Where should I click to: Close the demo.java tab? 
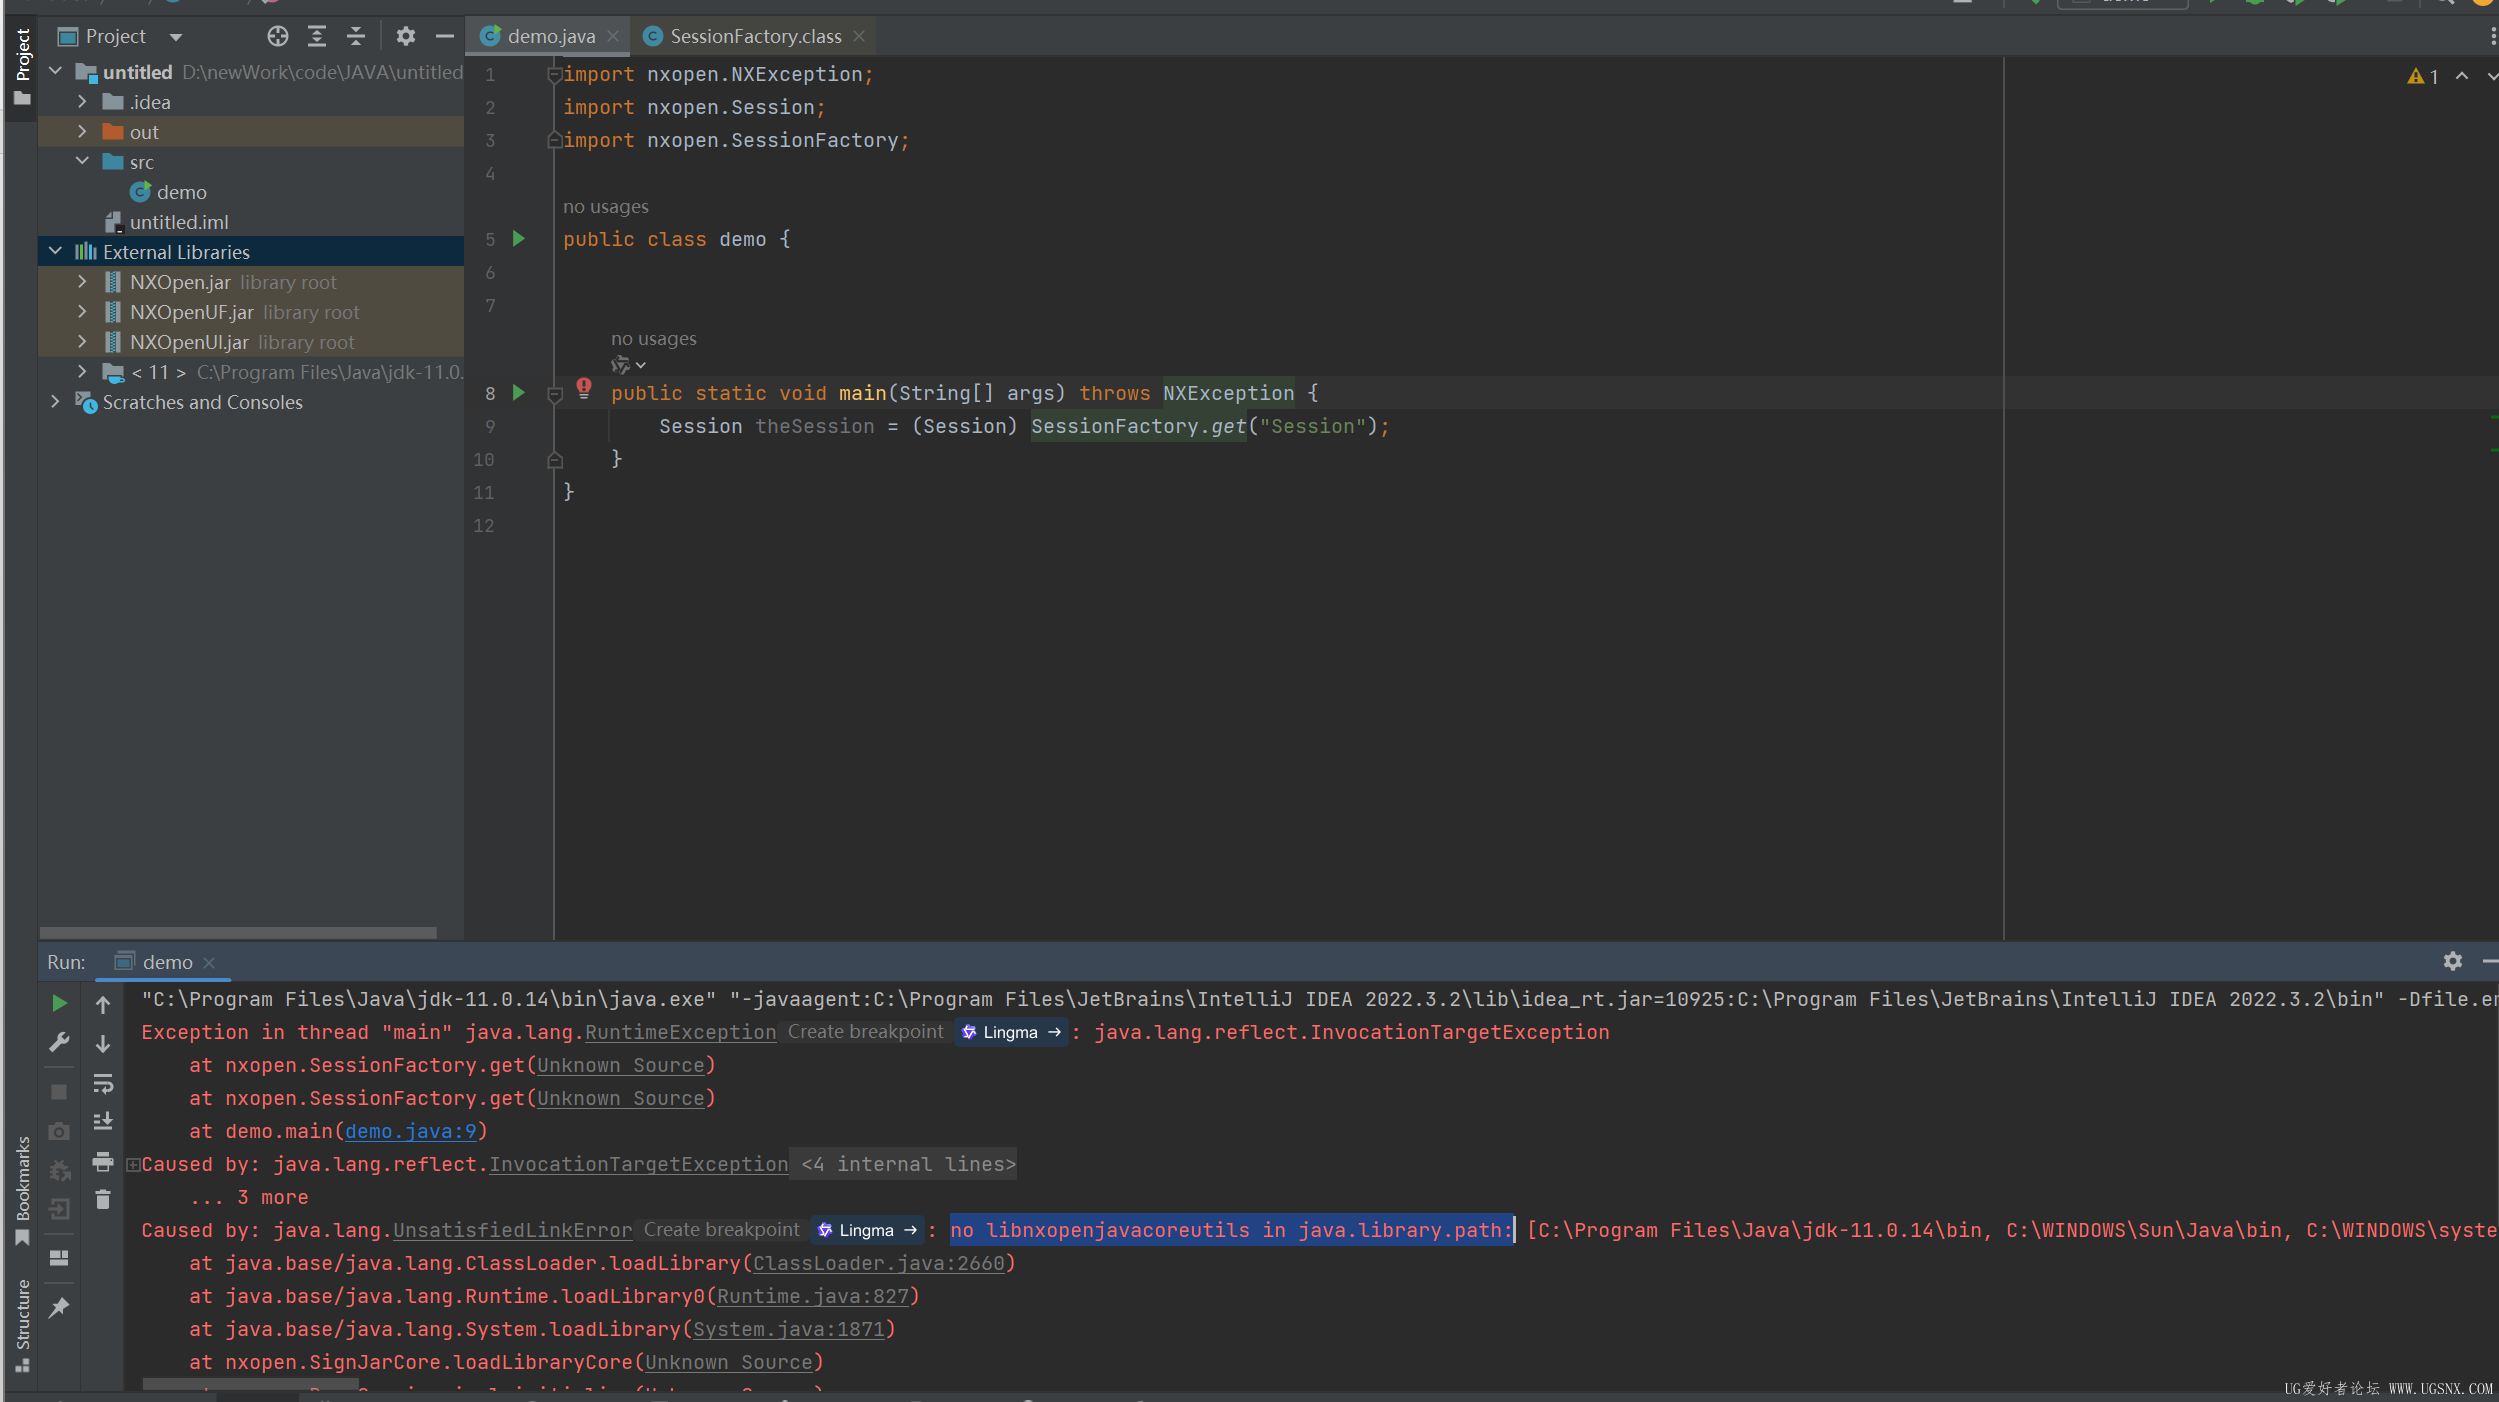[x=613, y=37]
